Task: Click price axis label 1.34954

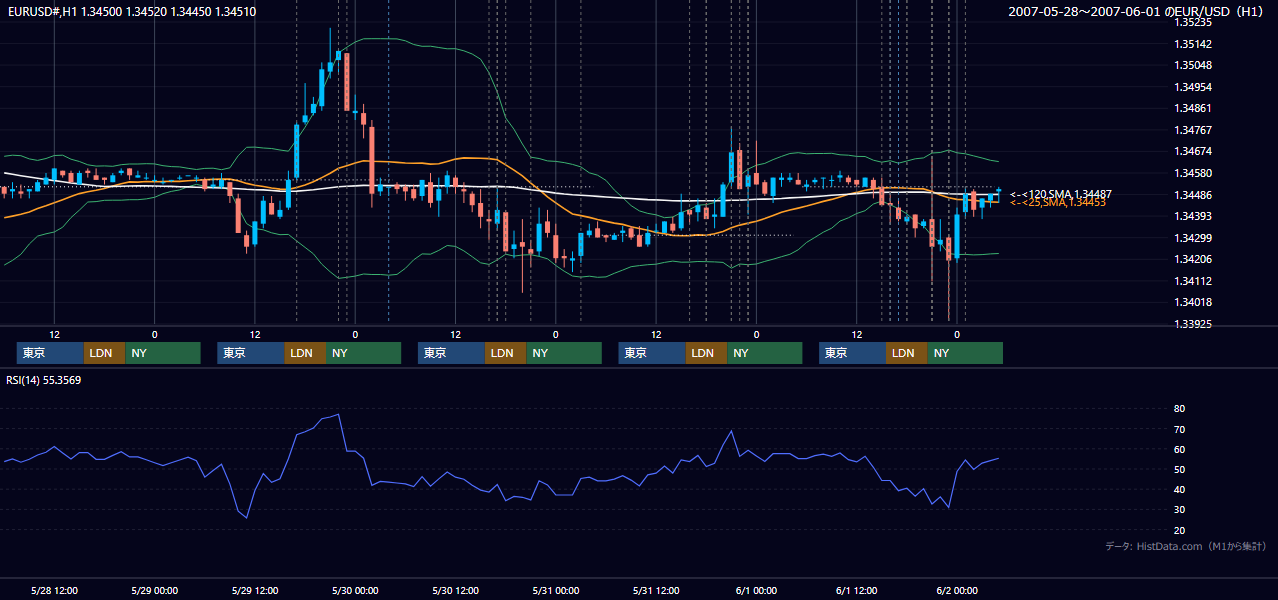Action: click(1193, 87)
